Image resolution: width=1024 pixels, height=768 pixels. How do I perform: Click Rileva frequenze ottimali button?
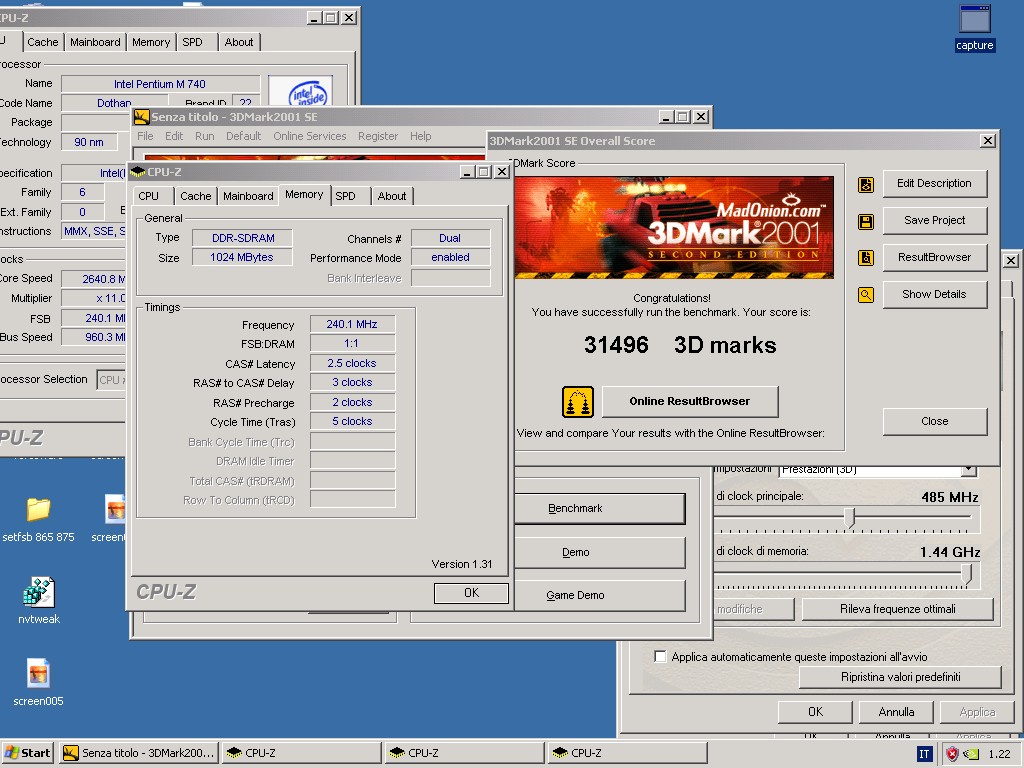[897, 609]
